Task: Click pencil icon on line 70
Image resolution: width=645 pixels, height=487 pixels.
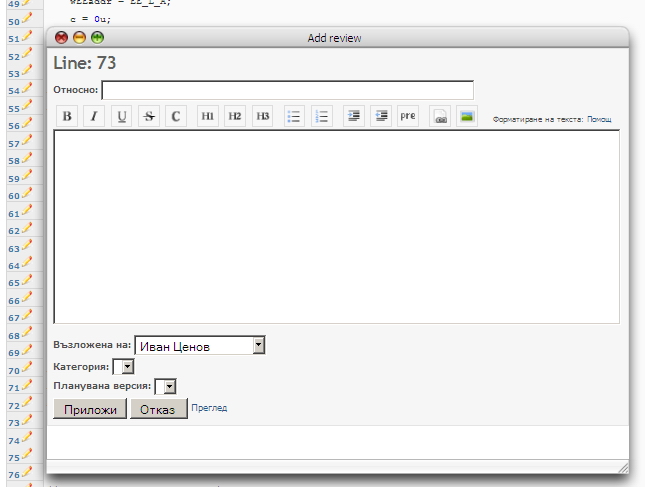Action: pos(27,367)
